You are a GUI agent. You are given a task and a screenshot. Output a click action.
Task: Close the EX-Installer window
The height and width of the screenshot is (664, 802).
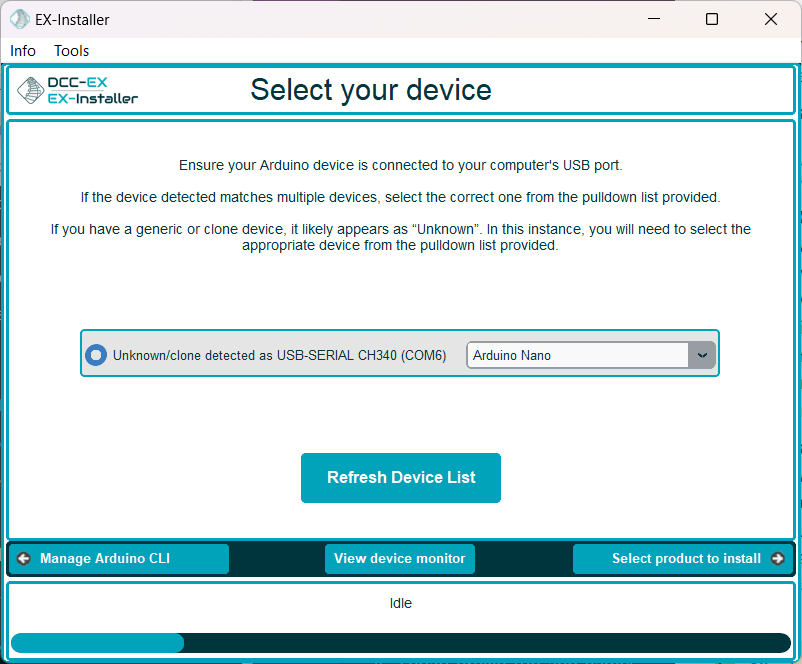(x=770, y=19)
